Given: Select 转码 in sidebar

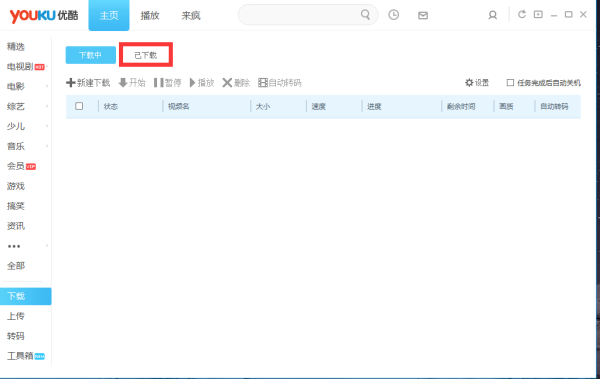Looking at the screenshot, I should 16,336.
